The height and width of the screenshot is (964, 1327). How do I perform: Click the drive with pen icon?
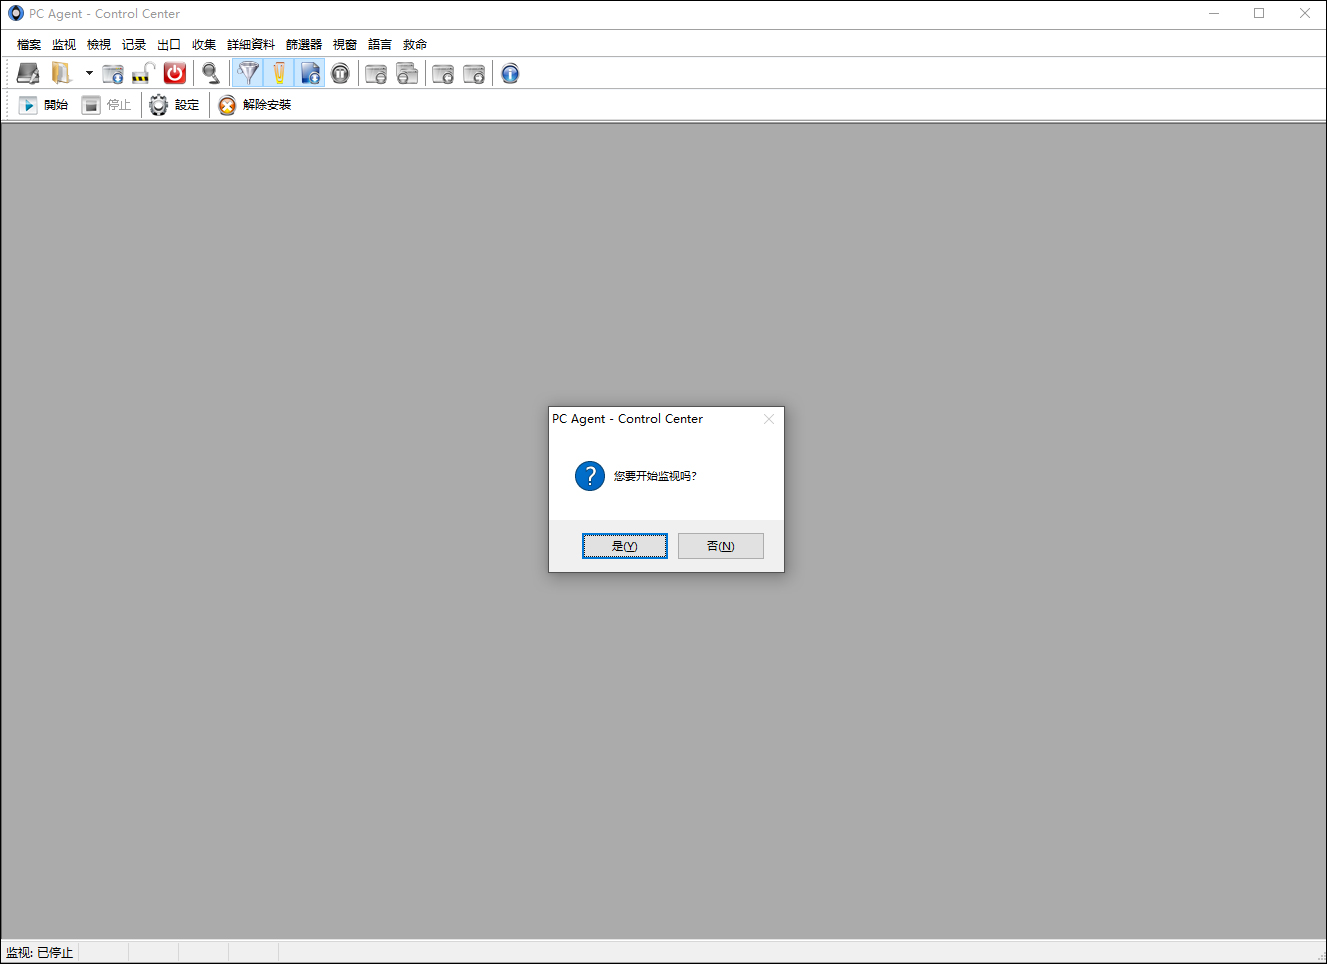(28, 73)
